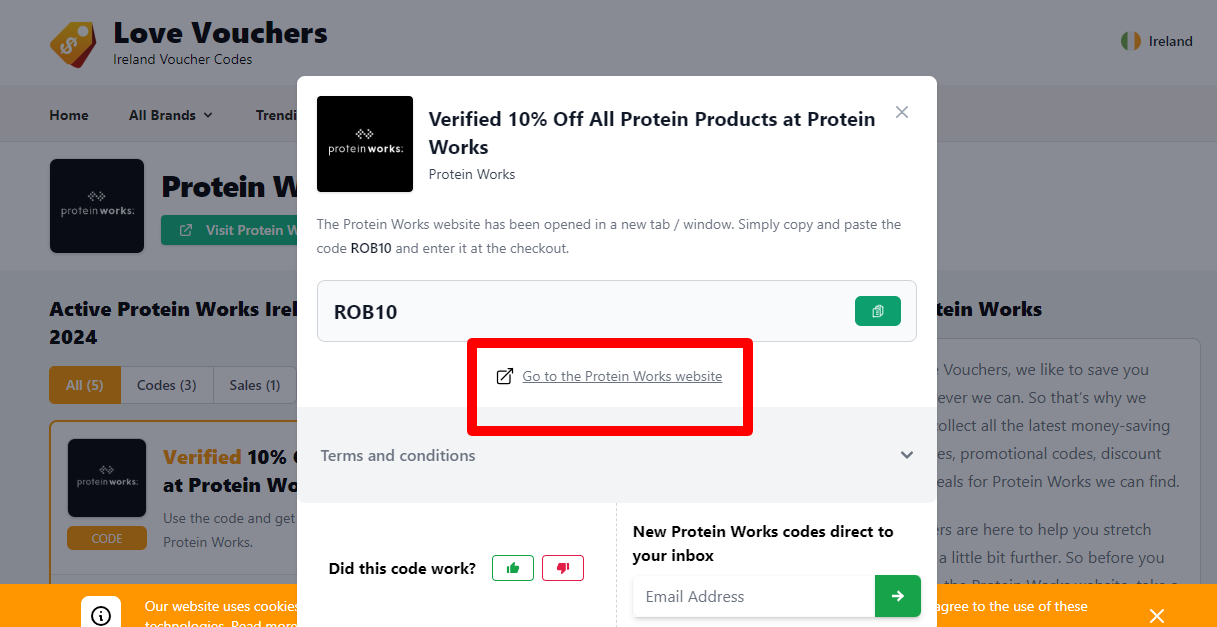Copy the ROB10 code using the clipboard icon
Screen dimensions: 1217x627
(877, 311)
